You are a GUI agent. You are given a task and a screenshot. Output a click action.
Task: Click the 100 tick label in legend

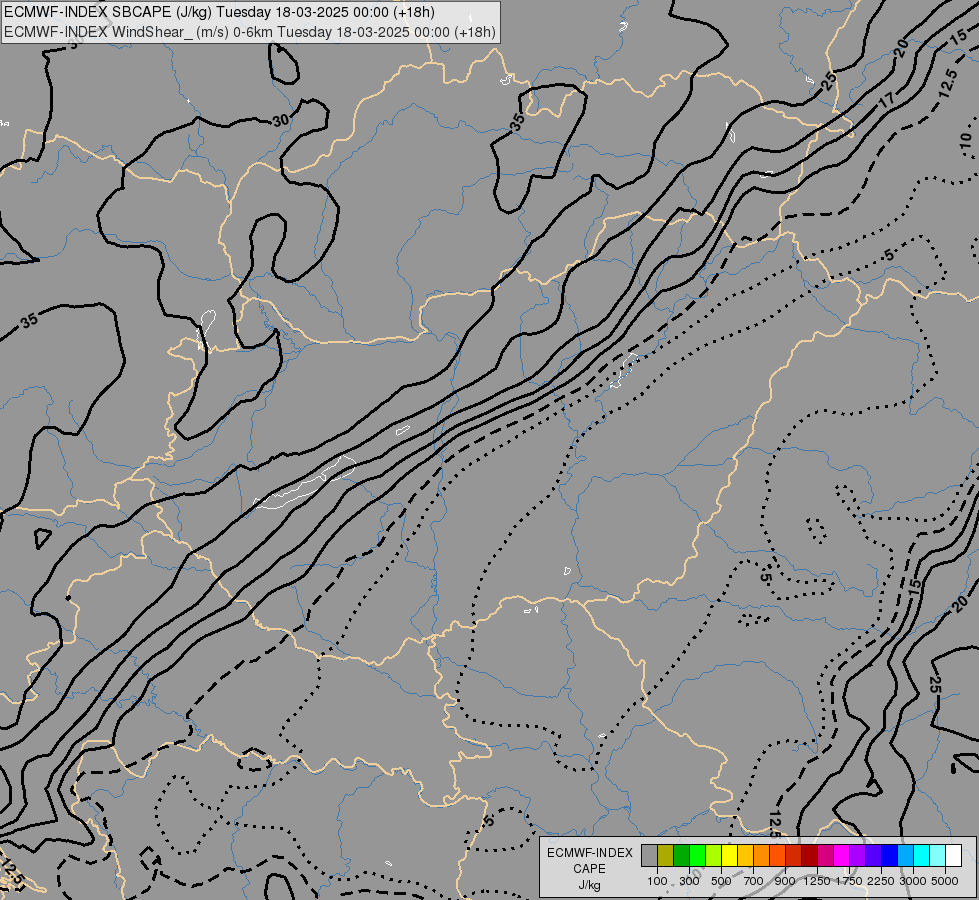click(x=657, y=881)
